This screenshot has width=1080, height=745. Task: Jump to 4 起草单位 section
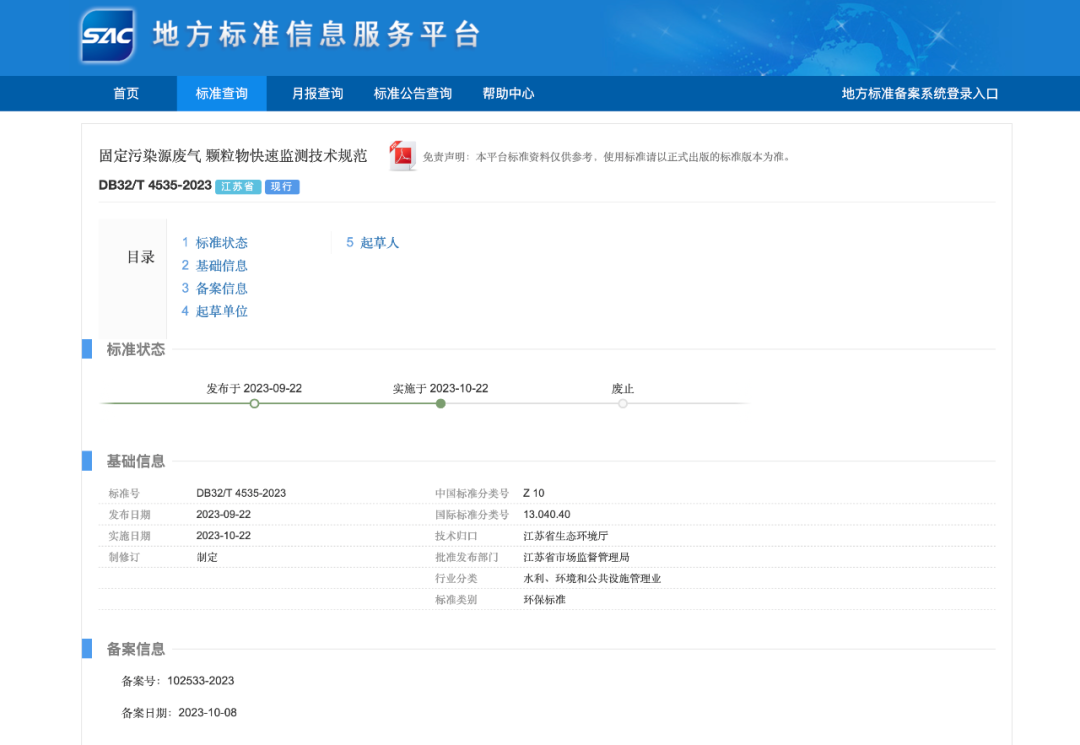(214, 311)
